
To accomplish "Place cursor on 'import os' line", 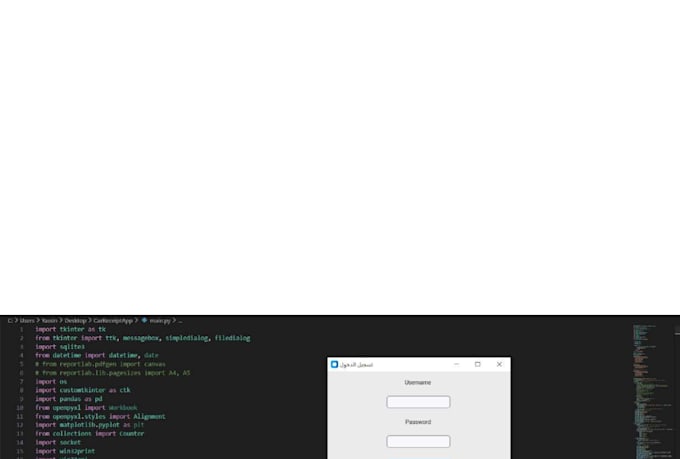I will pos(51,381).
